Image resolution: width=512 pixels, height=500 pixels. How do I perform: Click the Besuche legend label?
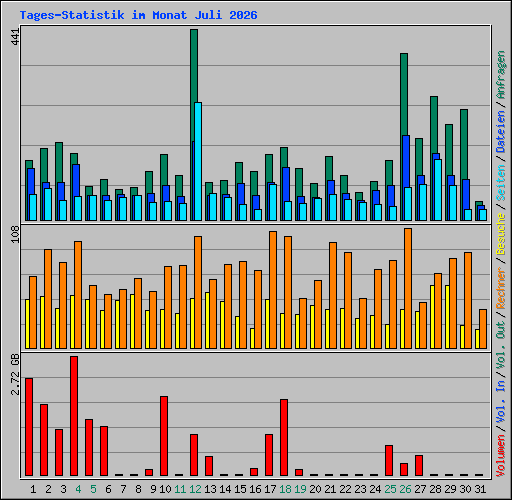[501, 234]
